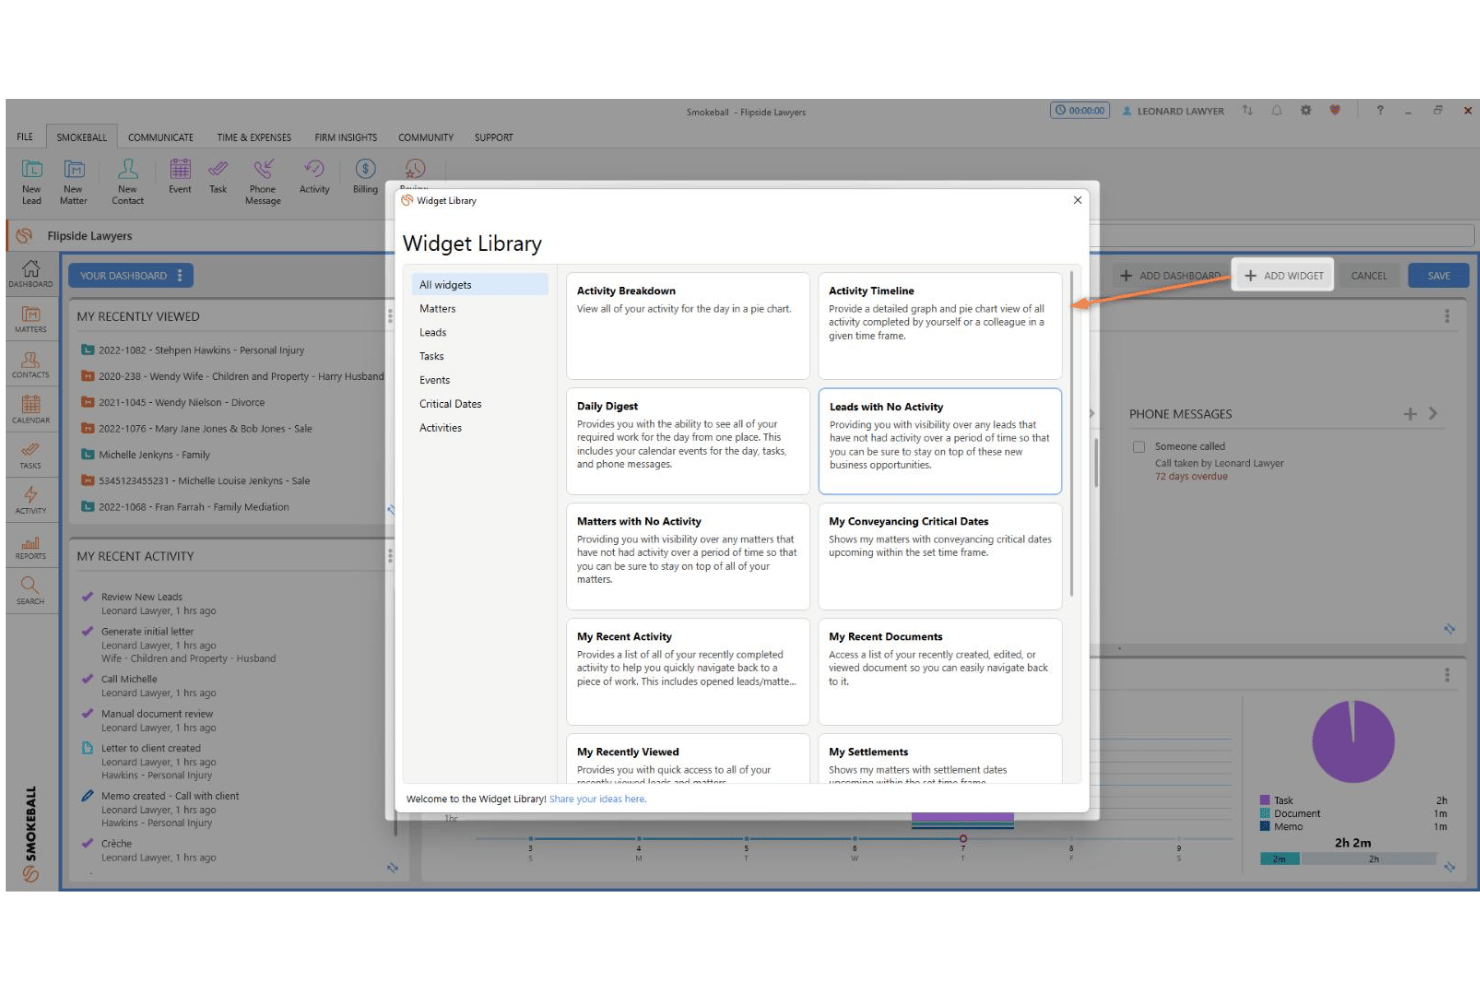Open 'Michelle Jenkyns - Family' recently viewed item
This screenshot has width=1480, height=987.
click(x=146, y=455)
